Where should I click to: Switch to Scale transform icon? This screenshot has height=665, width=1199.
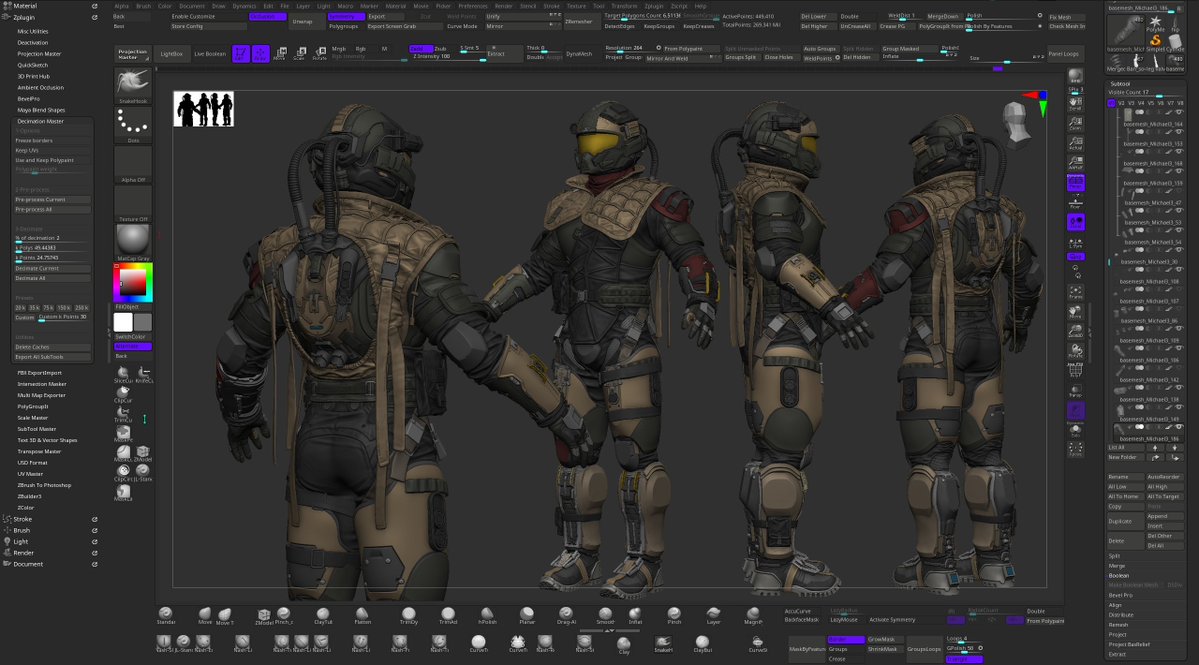pyautogui.click(x=300, y=54)
